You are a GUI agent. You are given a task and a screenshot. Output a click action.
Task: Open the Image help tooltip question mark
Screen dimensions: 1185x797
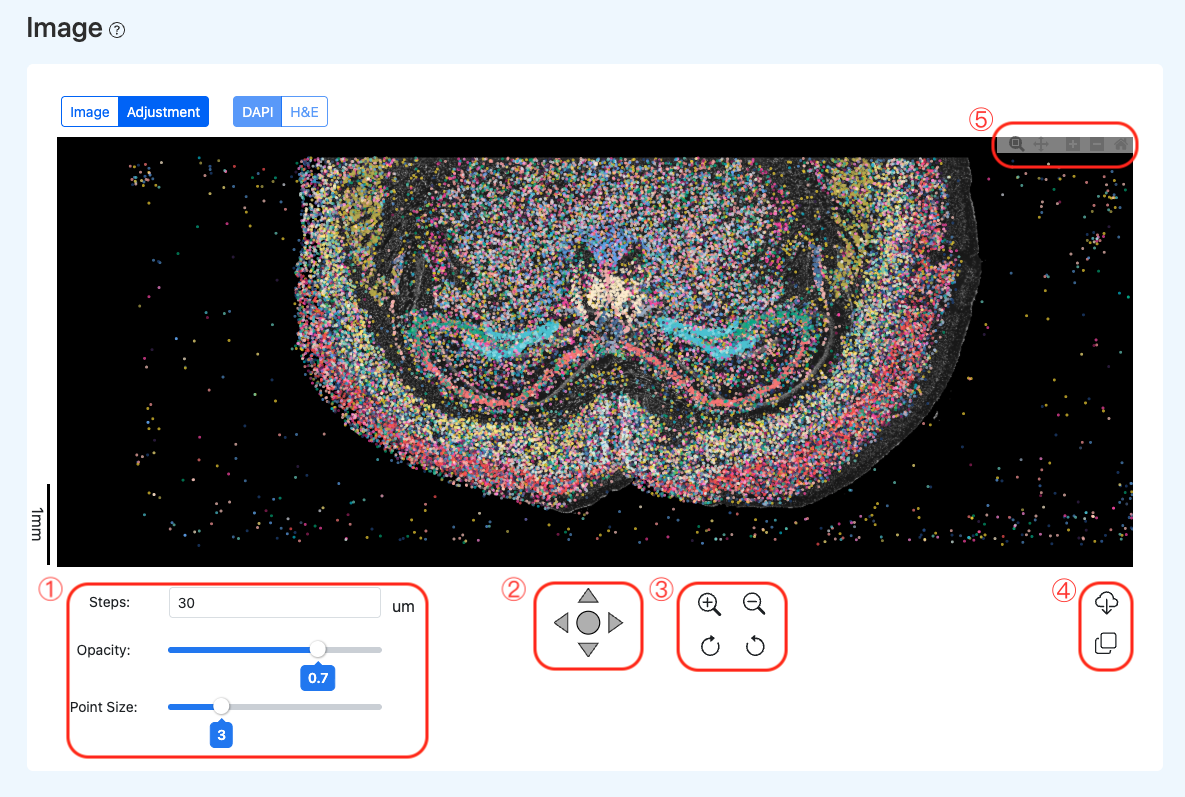coord(117,30)
